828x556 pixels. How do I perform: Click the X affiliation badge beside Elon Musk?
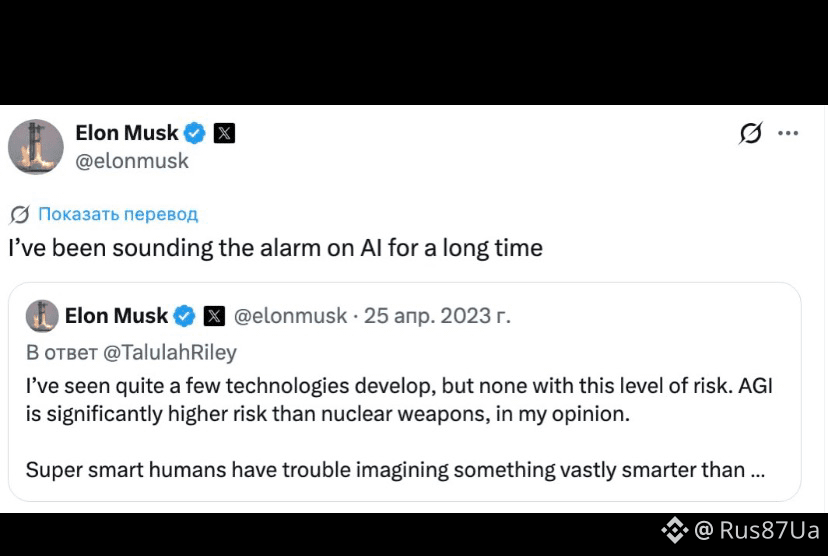(x=224, y=133)
